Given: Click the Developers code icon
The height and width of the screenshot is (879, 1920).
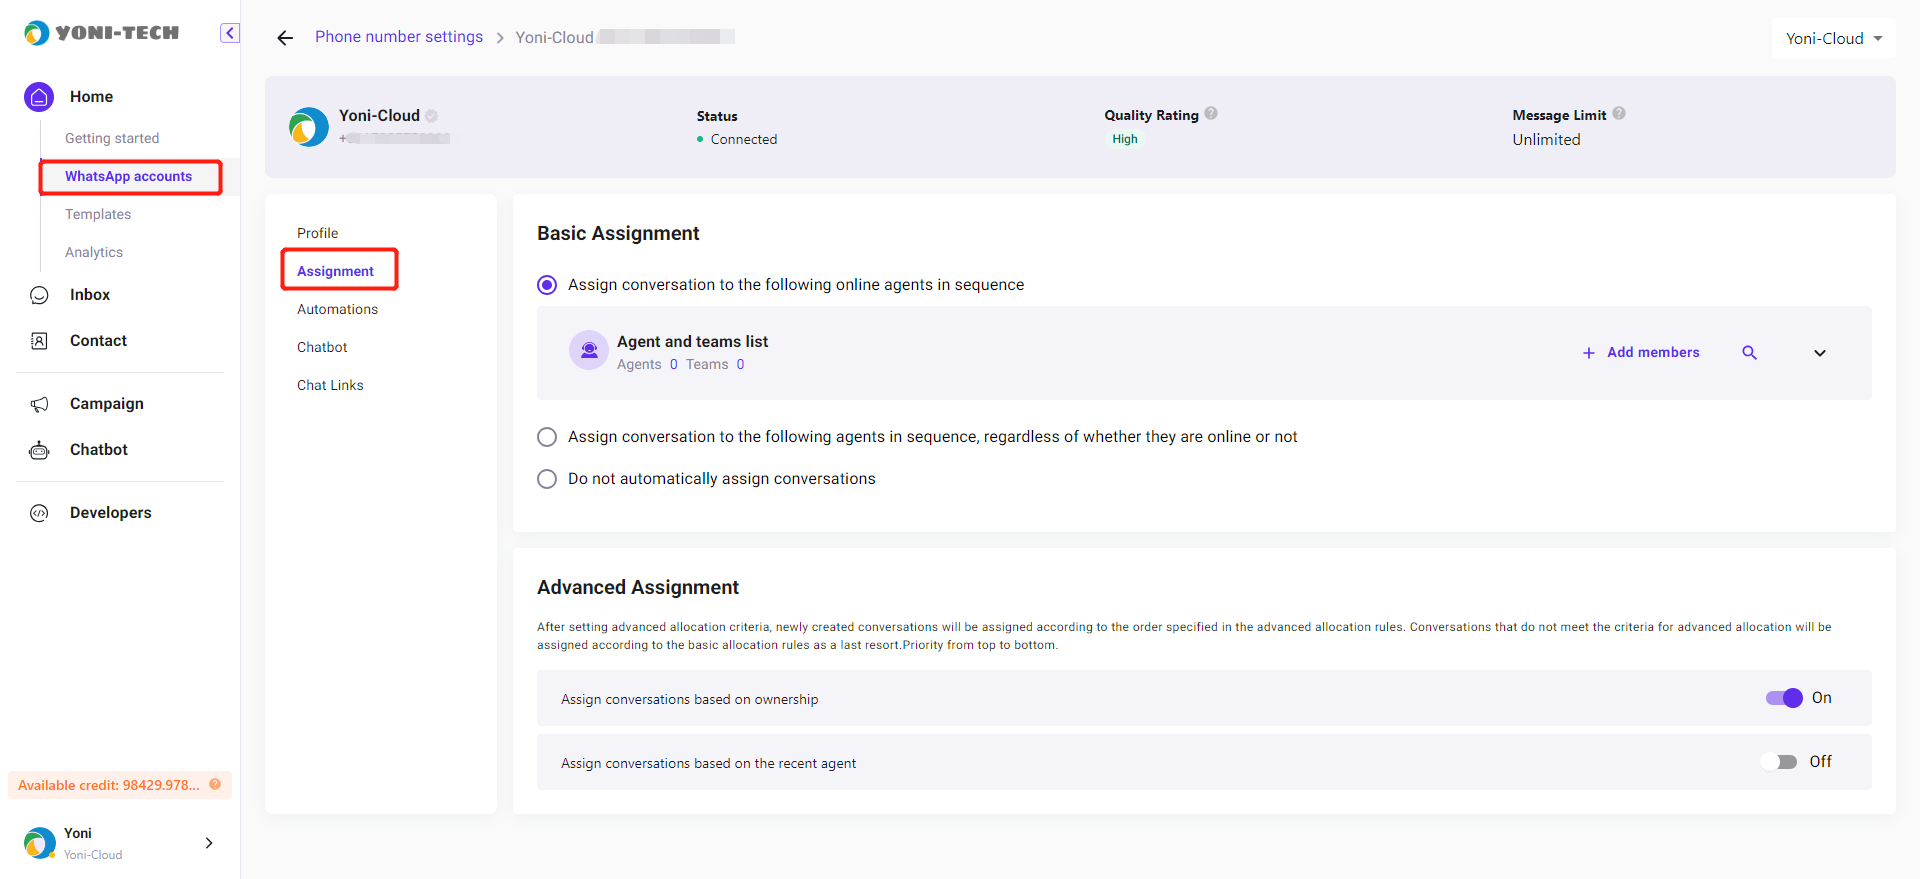Looking at the screenshot, I should pos(39,513).
